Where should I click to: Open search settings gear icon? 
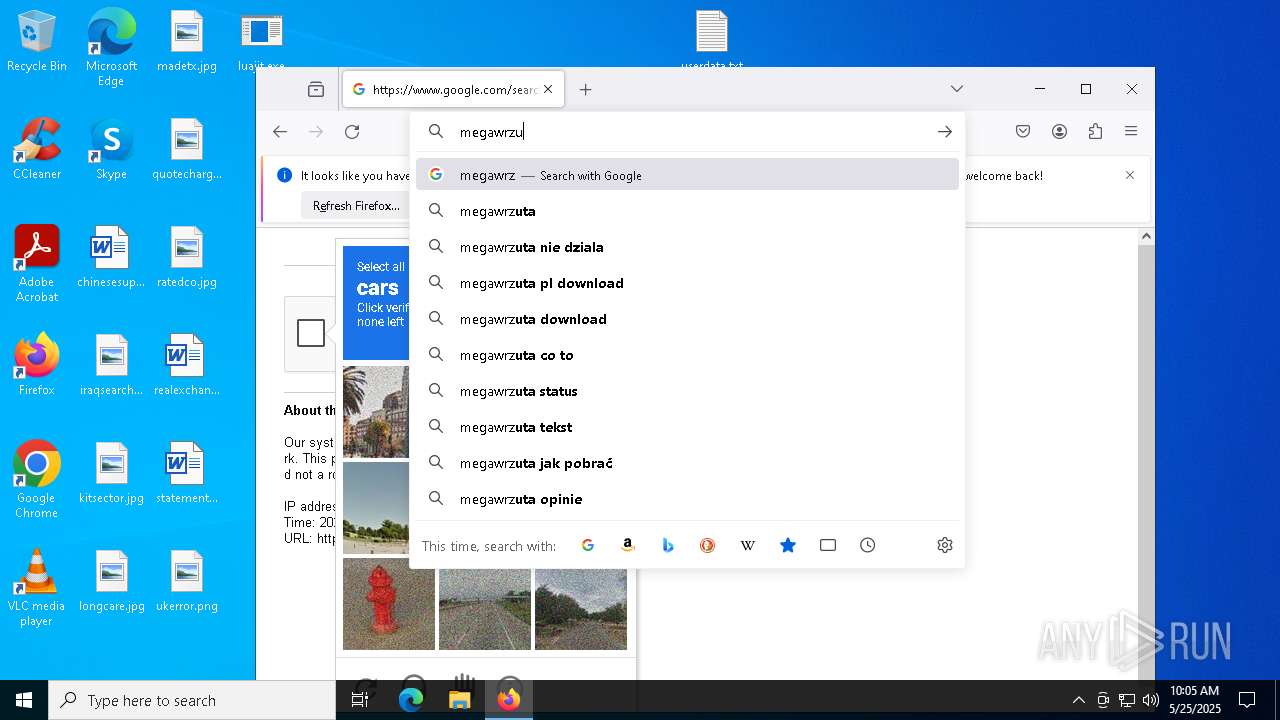point(945,545)
